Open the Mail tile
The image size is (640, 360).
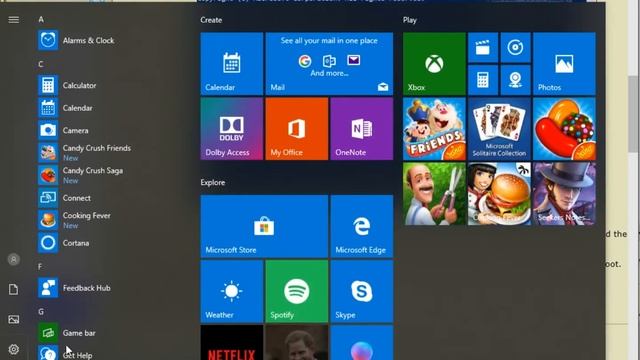[x=329, y=64]
